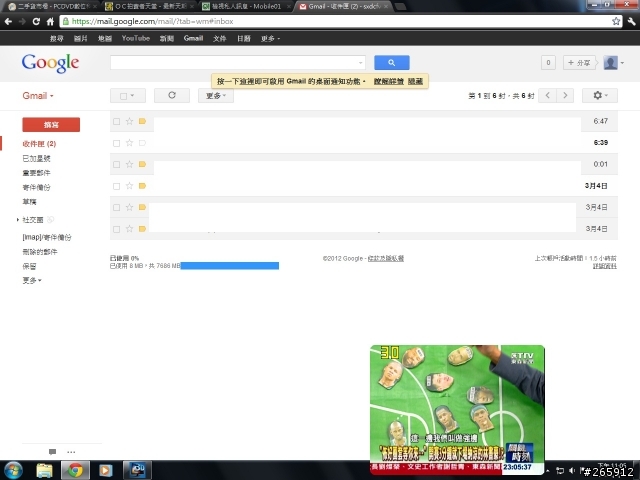
Task: Go to older messages arrow
Action: point(565,96)
